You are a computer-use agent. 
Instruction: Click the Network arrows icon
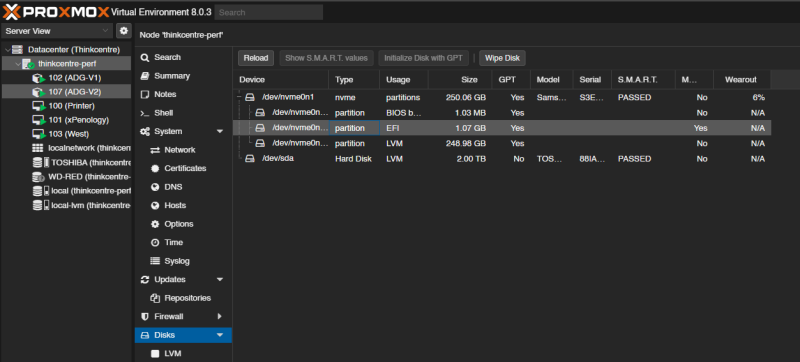155,150
